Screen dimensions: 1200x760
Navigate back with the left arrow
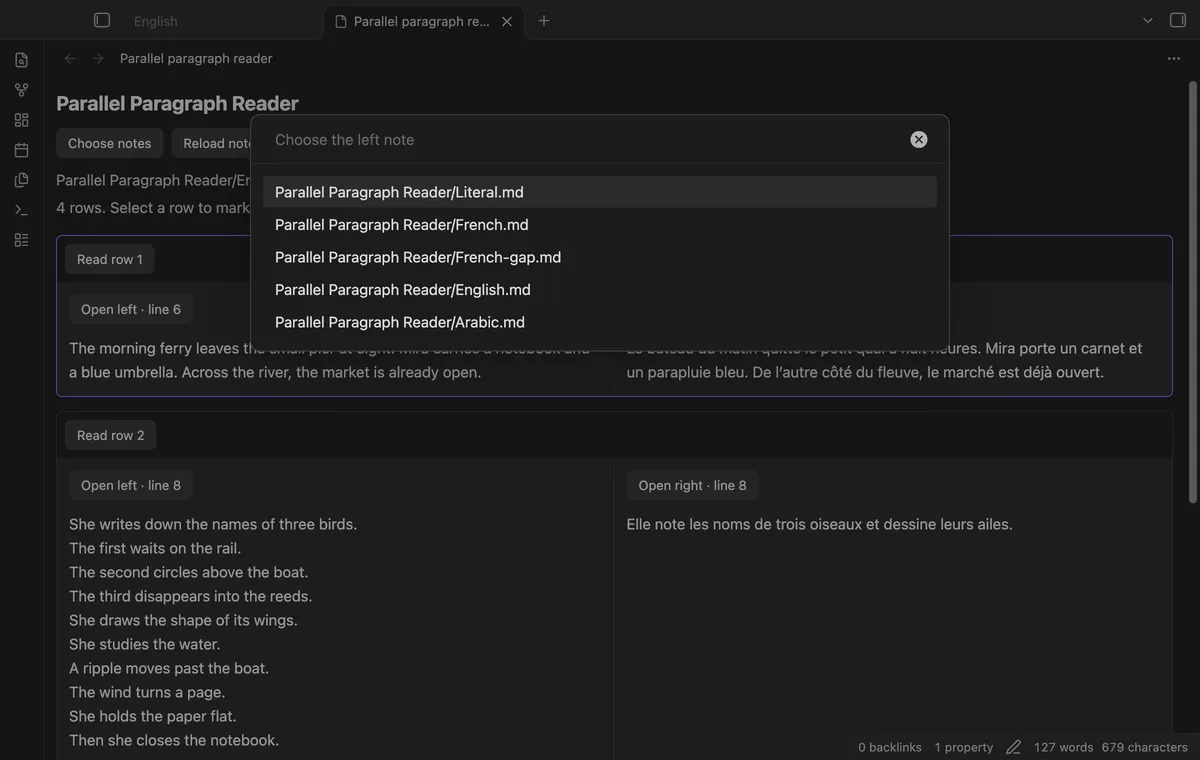tap(70, 58)
